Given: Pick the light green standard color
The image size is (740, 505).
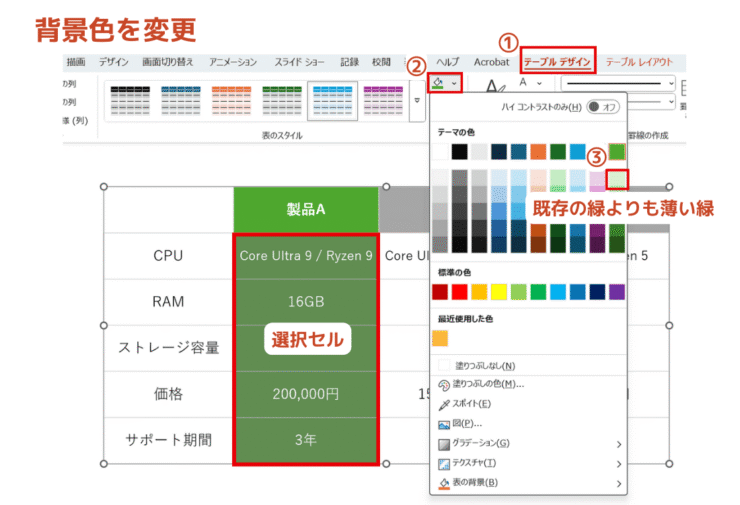Looking at the screenshot, I should [518, 292].
